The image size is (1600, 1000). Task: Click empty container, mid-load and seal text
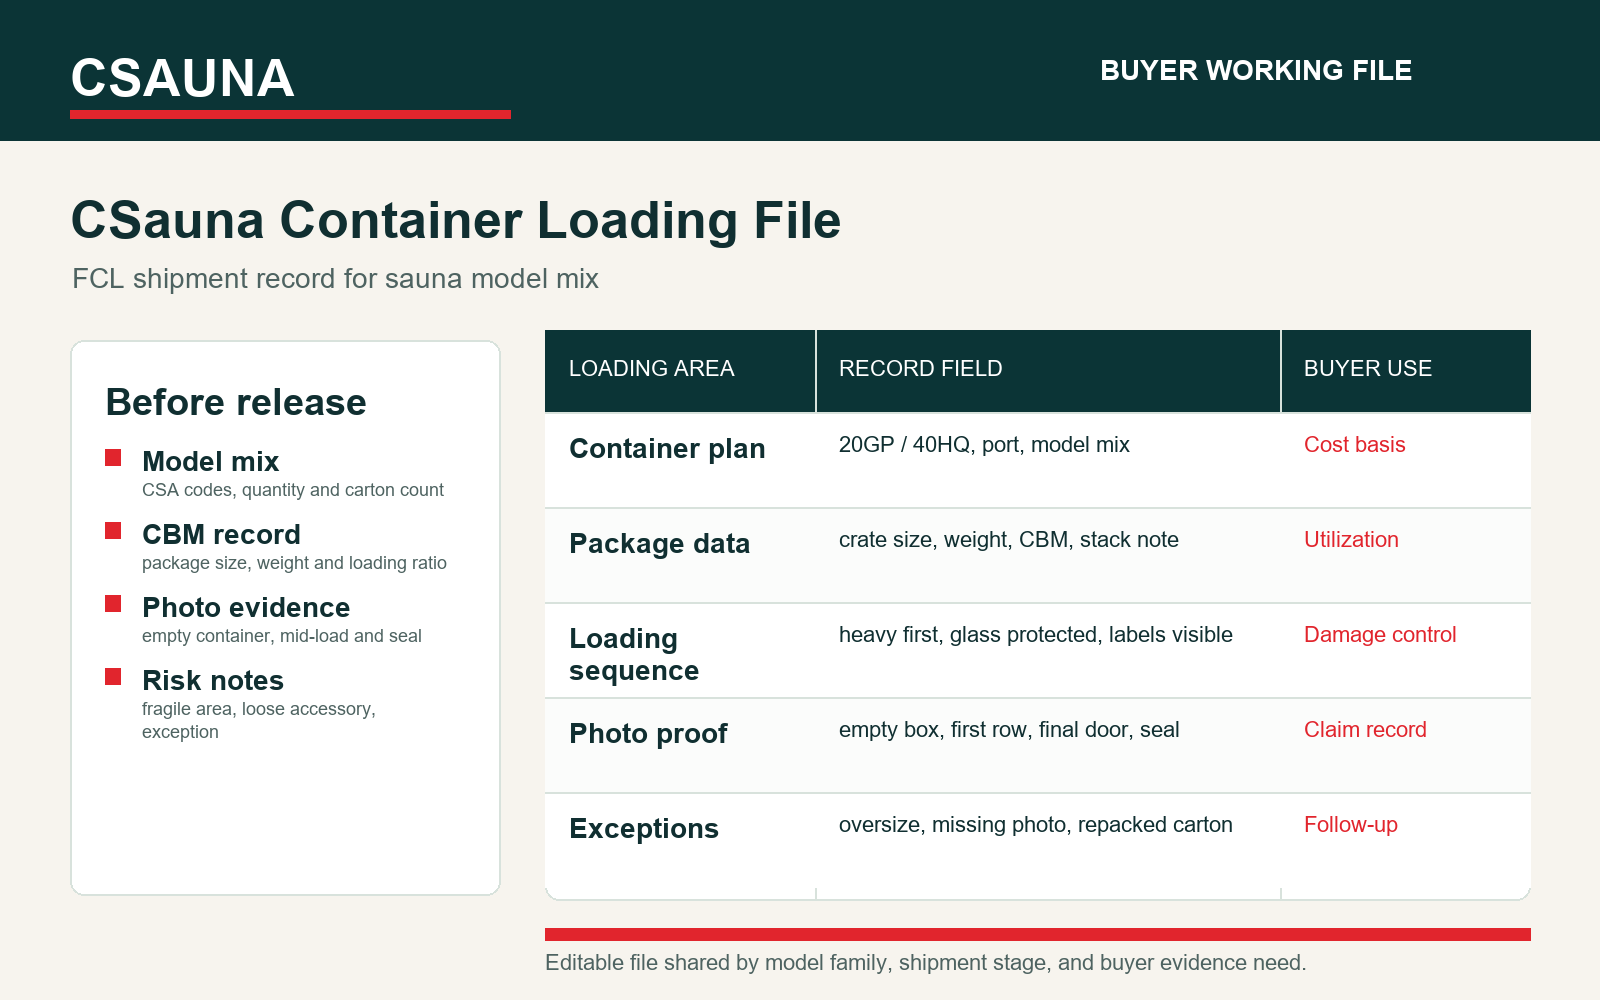tap(282, 636)
